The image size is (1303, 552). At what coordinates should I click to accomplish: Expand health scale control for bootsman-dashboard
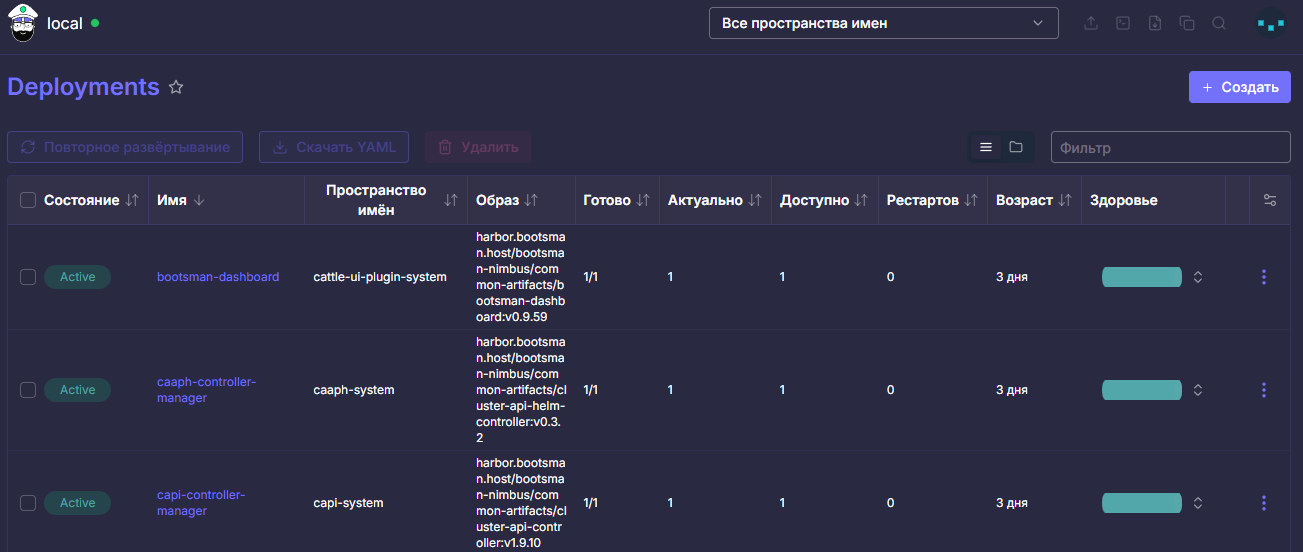point(1198,277)
